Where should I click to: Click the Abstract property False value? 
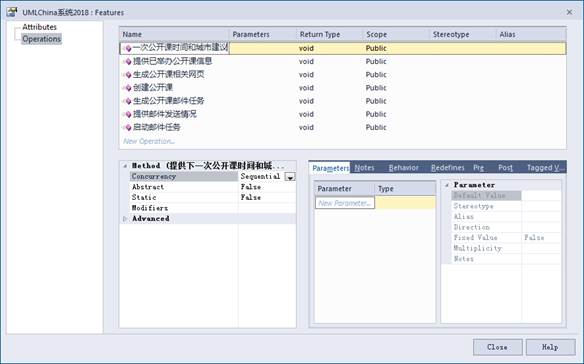tap(251, 187)
